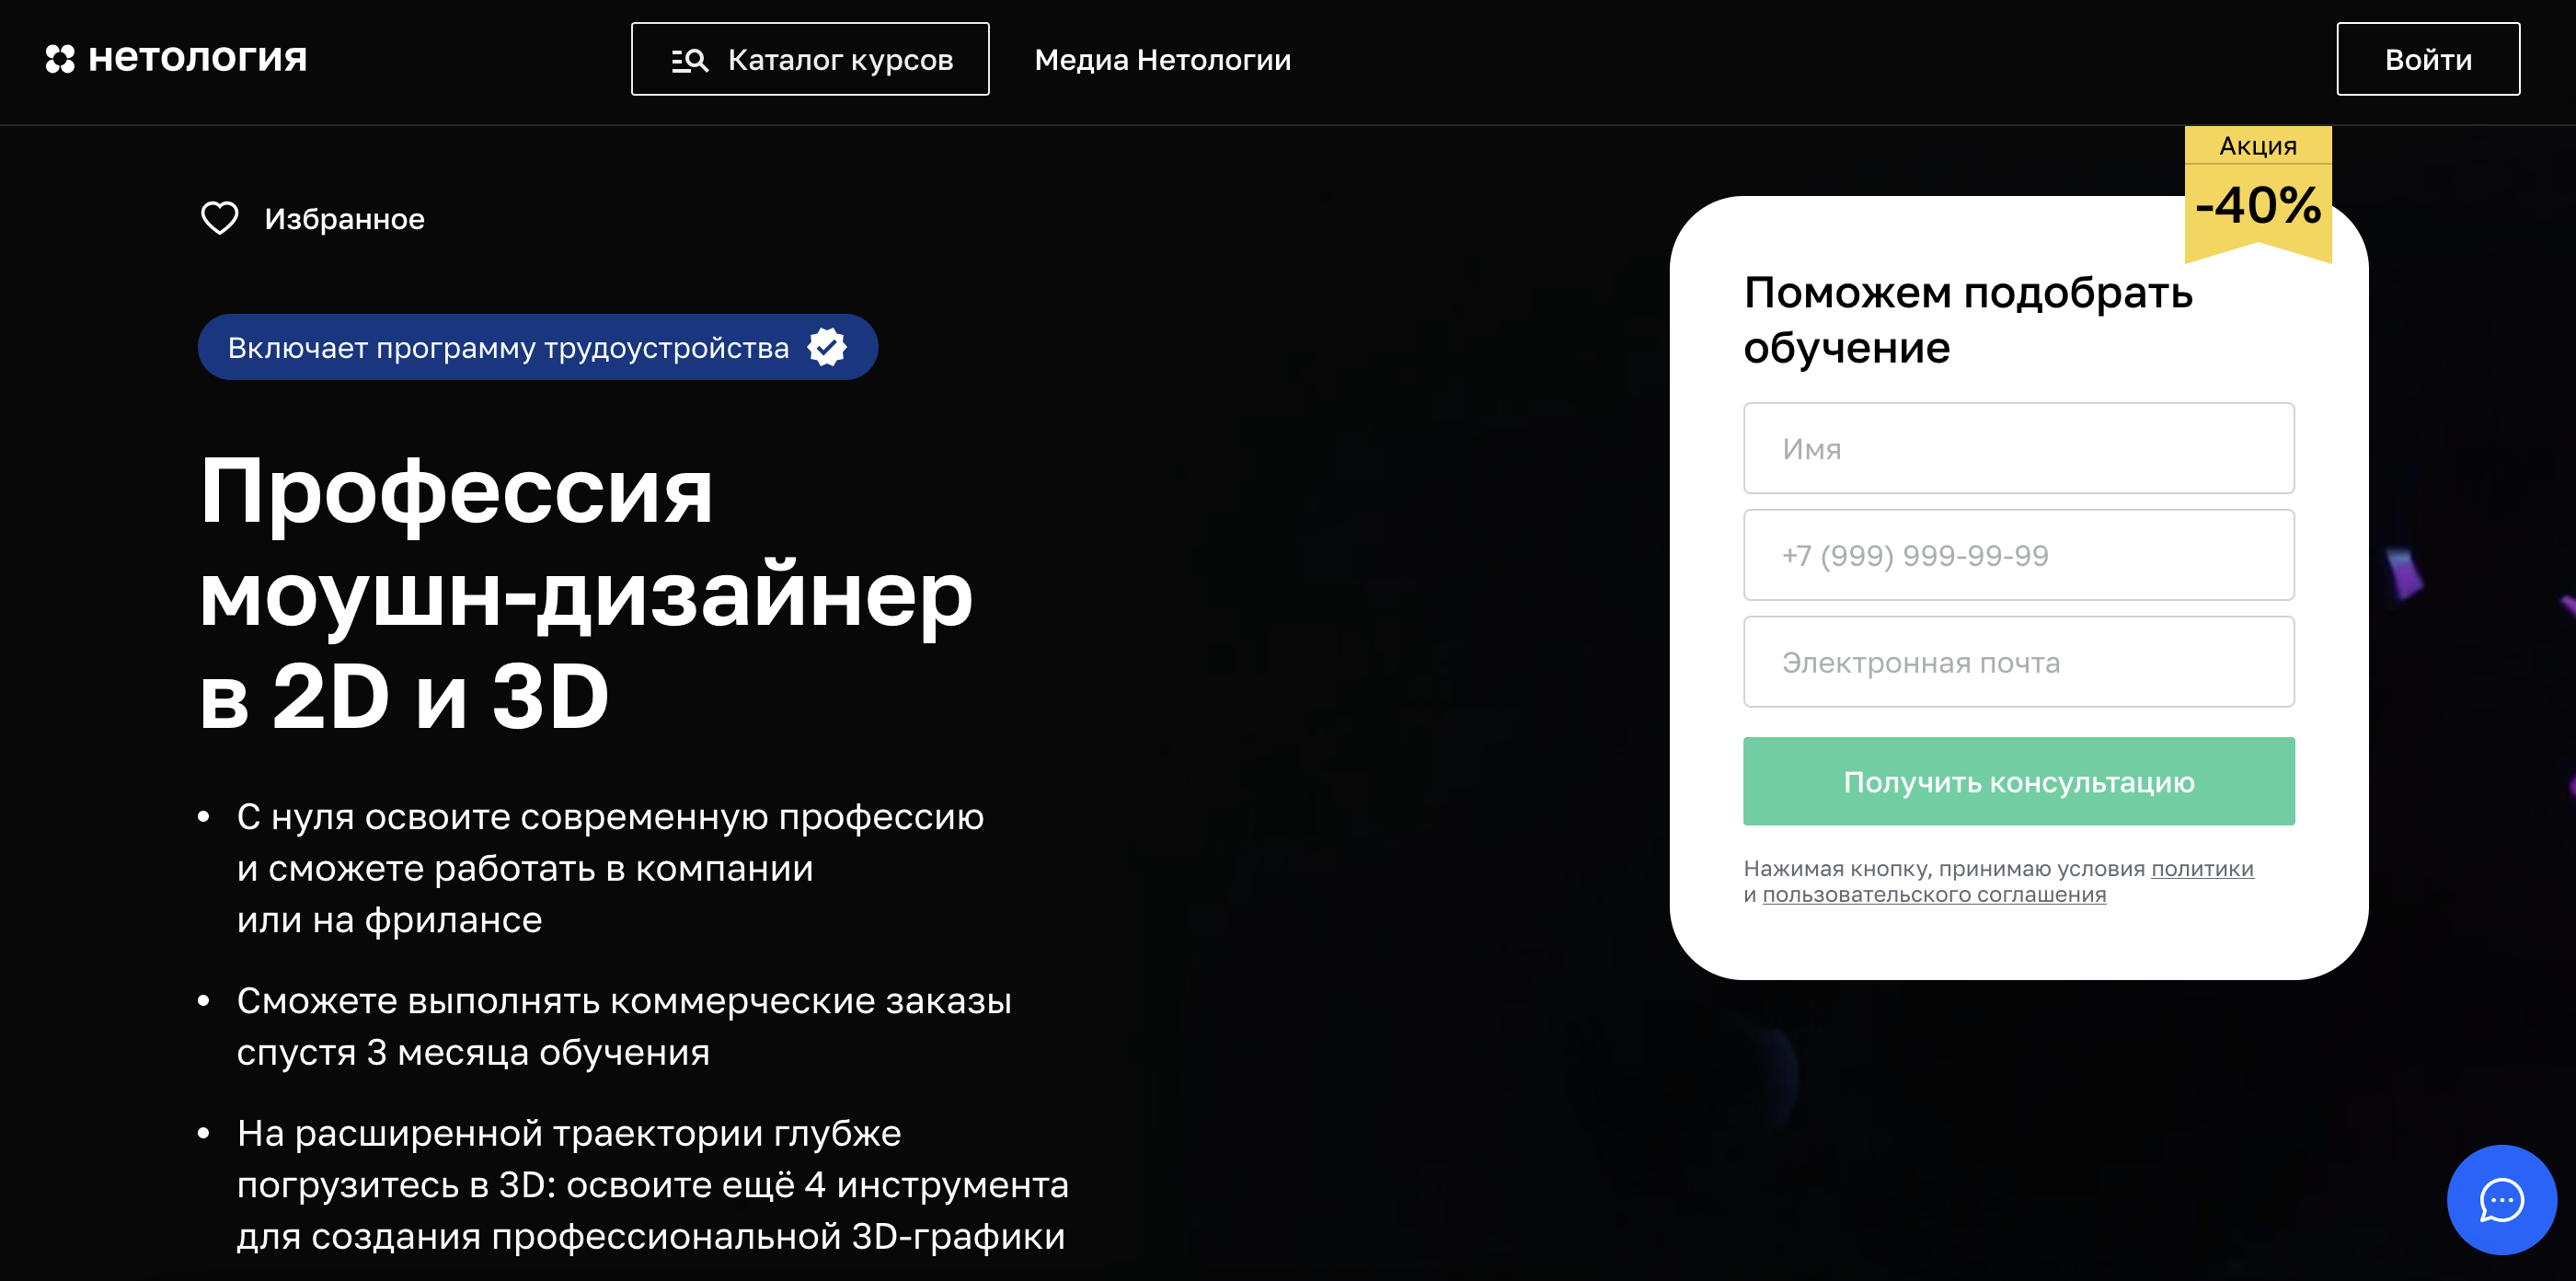The image size is (2576, 1281).
Task: Go to Медиа Нетологии
Action: tap(1163, 60)
